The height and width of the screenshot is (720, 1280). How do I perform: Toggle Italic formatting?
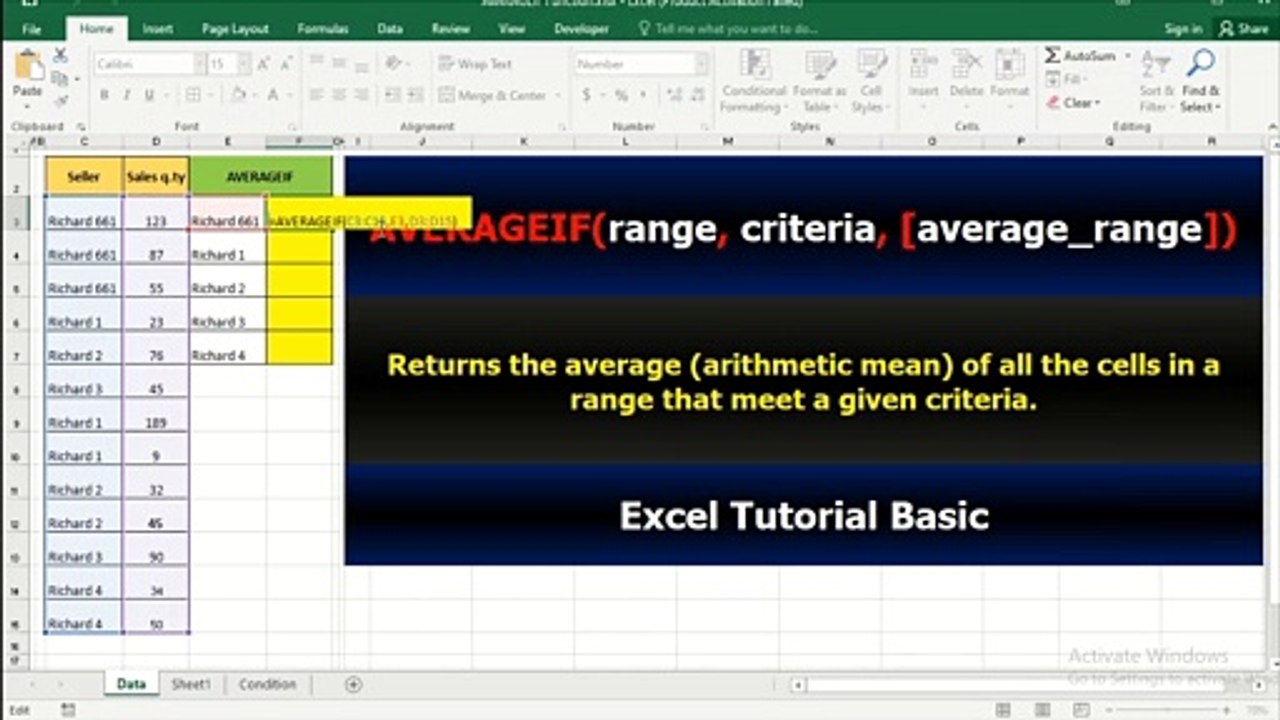point(127,95)
